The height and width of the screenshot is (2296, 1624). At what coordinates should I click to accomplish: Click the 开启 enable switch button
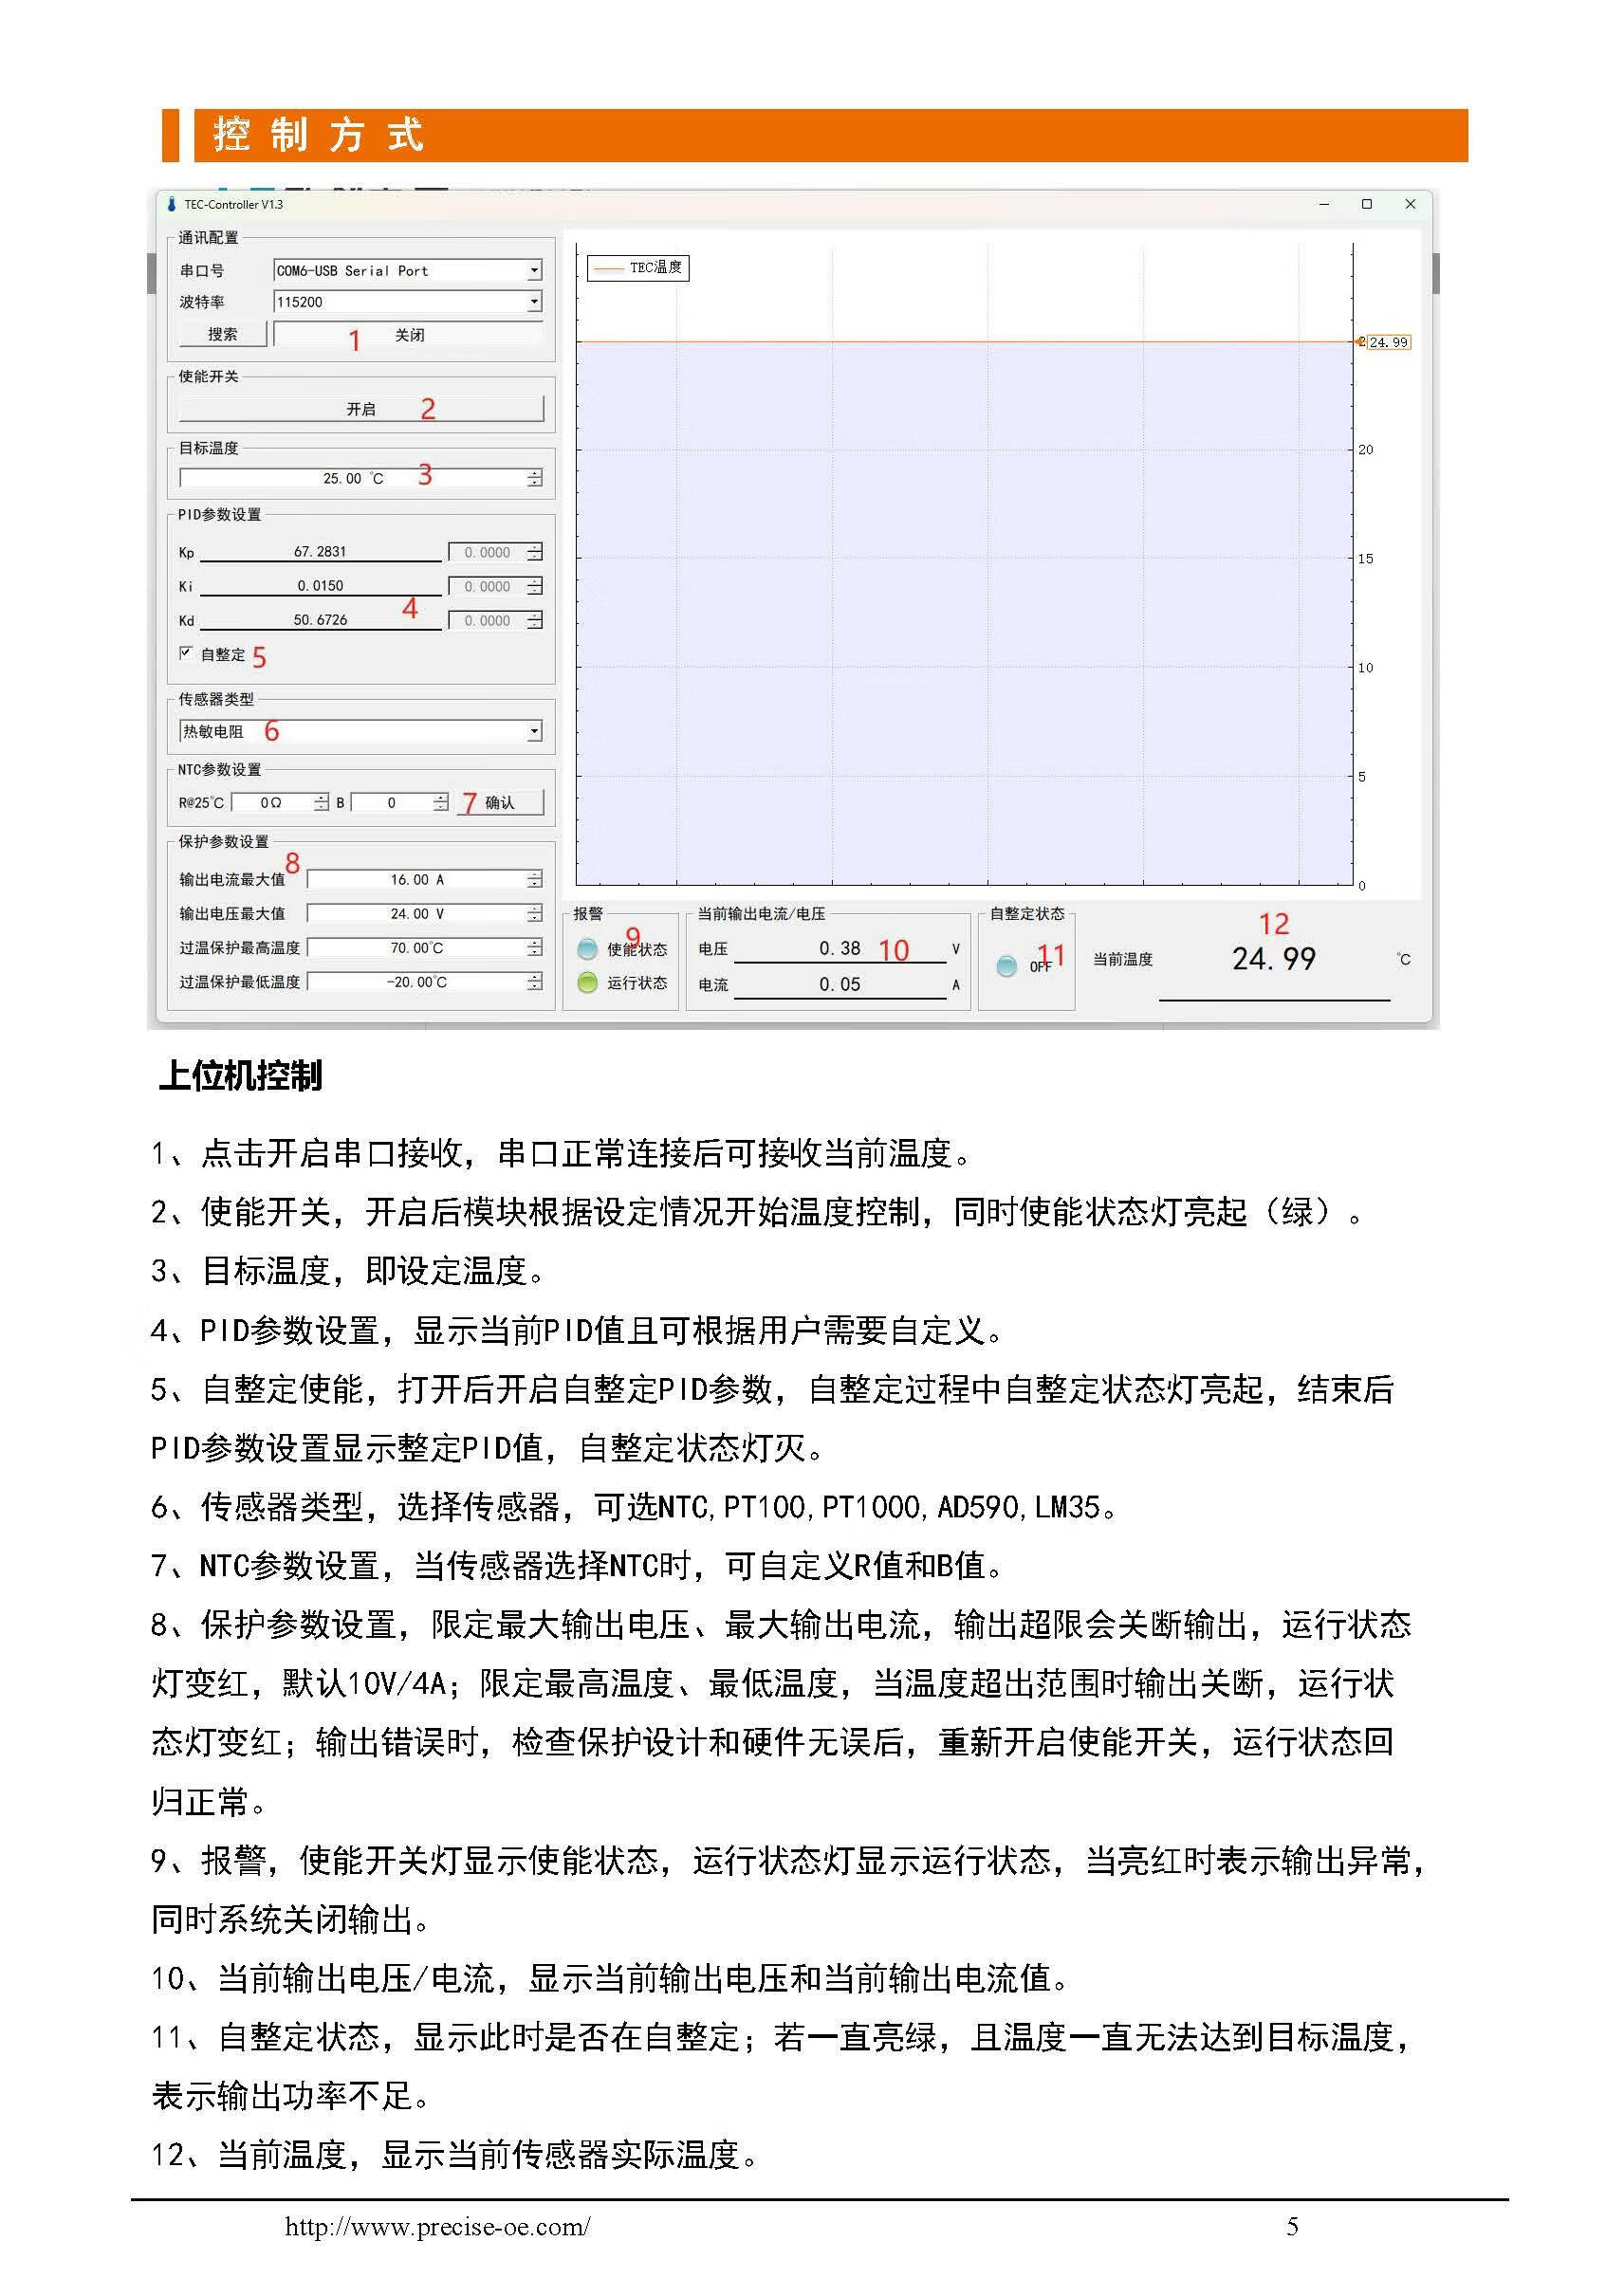coord(361,409)
